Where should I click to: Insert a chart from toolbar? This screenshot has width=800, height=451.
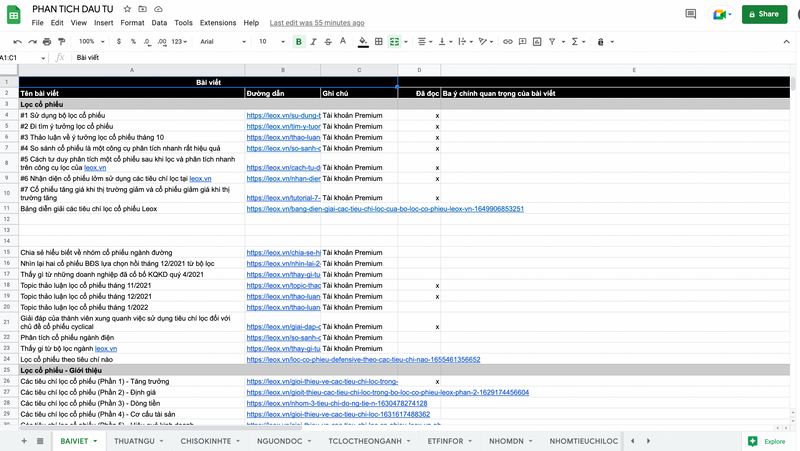[537, 42]
